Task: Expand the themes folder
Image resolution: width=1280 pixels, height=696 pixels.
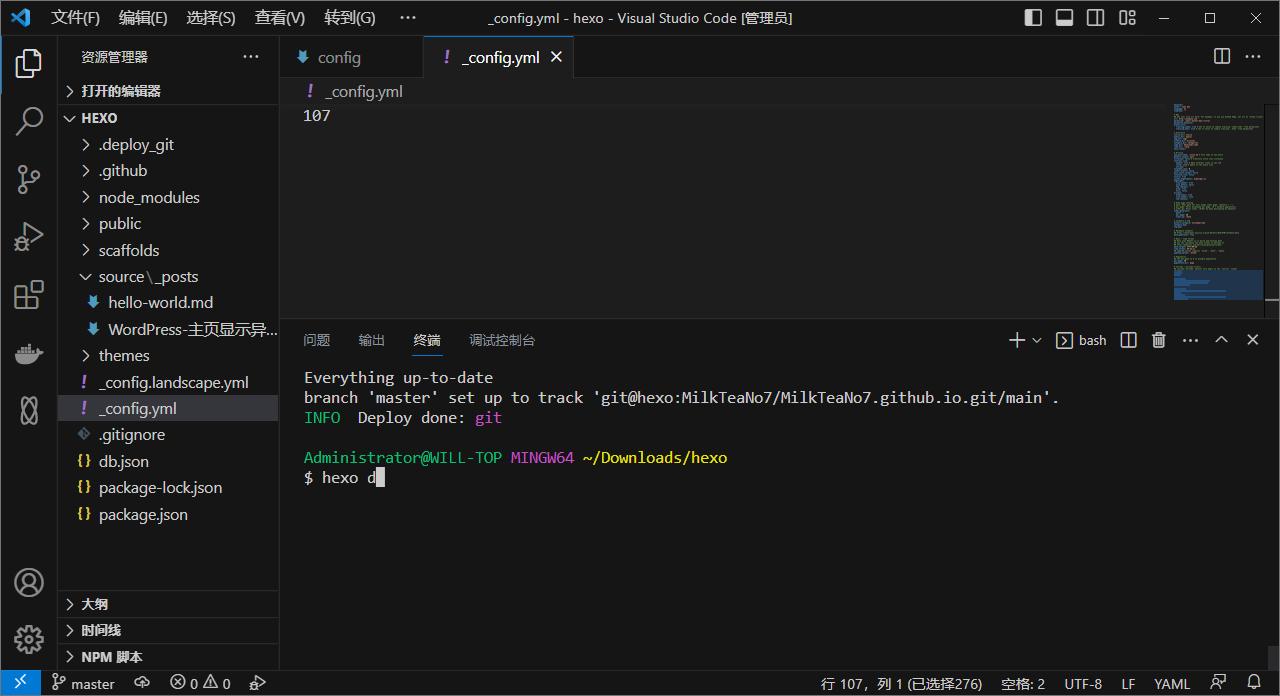Action: (x=168, y=355)
